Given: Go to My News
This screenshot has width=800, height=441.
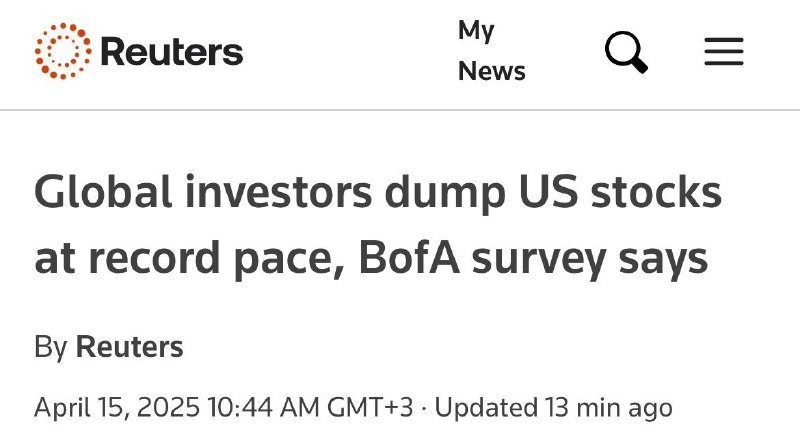Looking at the screenshot, I should (x=491, y=51).
